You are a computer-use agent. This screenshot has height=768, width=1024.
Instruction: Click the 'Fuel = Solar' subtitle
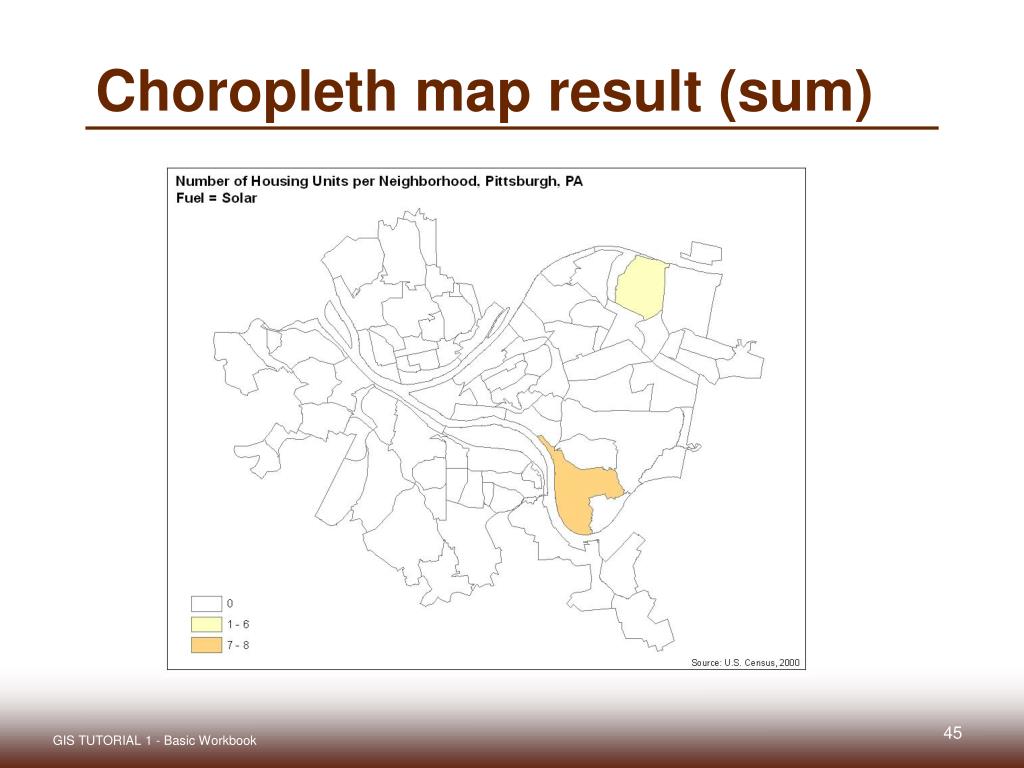[216, 198]
